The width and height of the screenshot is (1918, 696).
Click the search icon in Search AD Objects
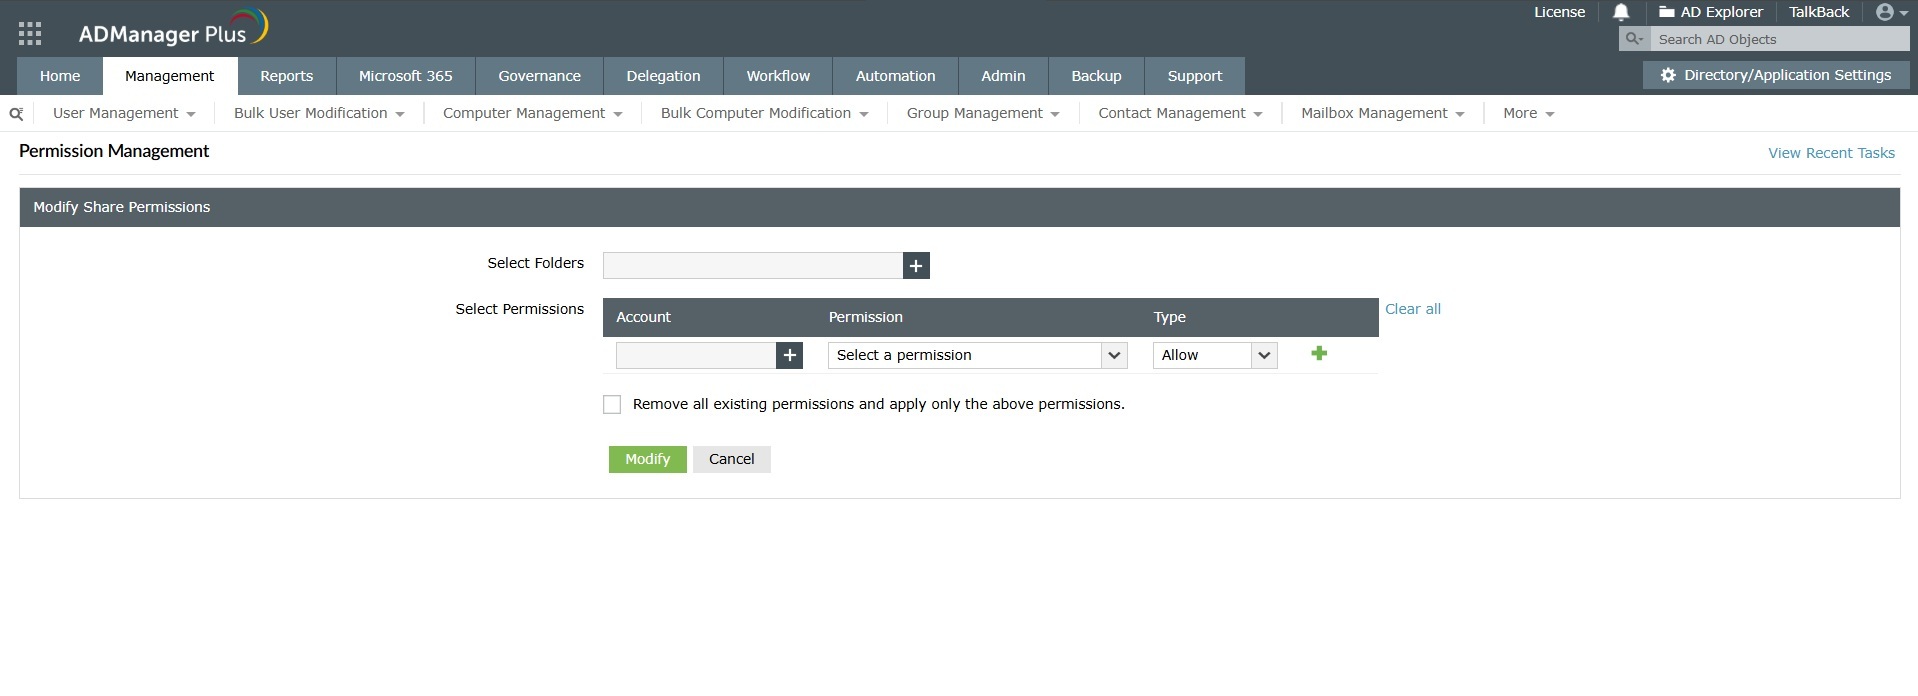(x=1634, y=39)
